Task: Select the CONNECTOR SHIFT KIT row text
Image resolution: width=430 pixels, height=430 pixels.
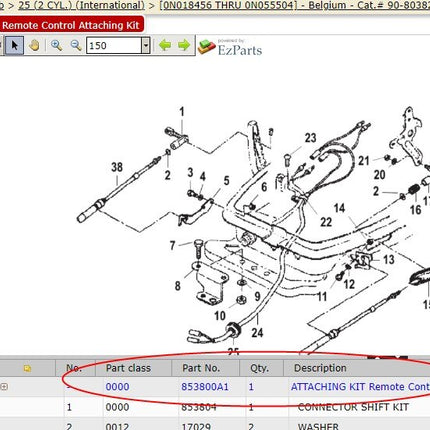Action: (353, 407)
